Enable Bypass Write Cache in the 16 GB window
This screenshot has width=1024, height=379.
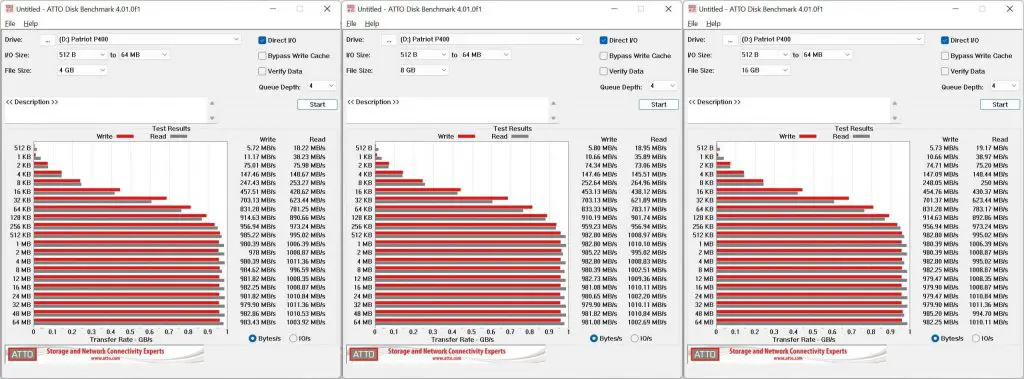(944, 56)
